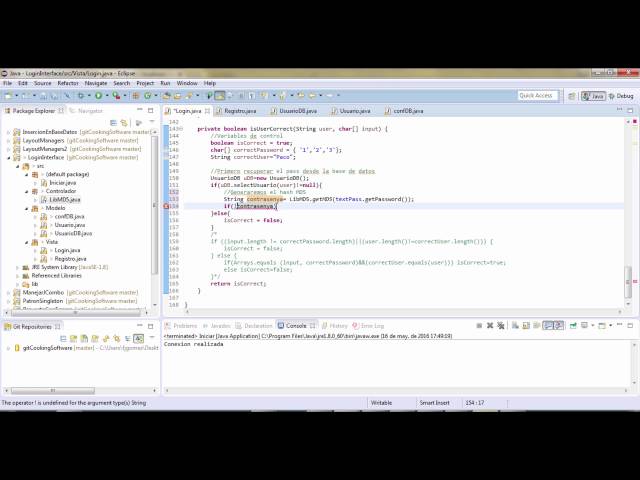Click the Terminate stop square in Console
The width and height of the screenshot is (640, 480).
click(x=479, y=325)
